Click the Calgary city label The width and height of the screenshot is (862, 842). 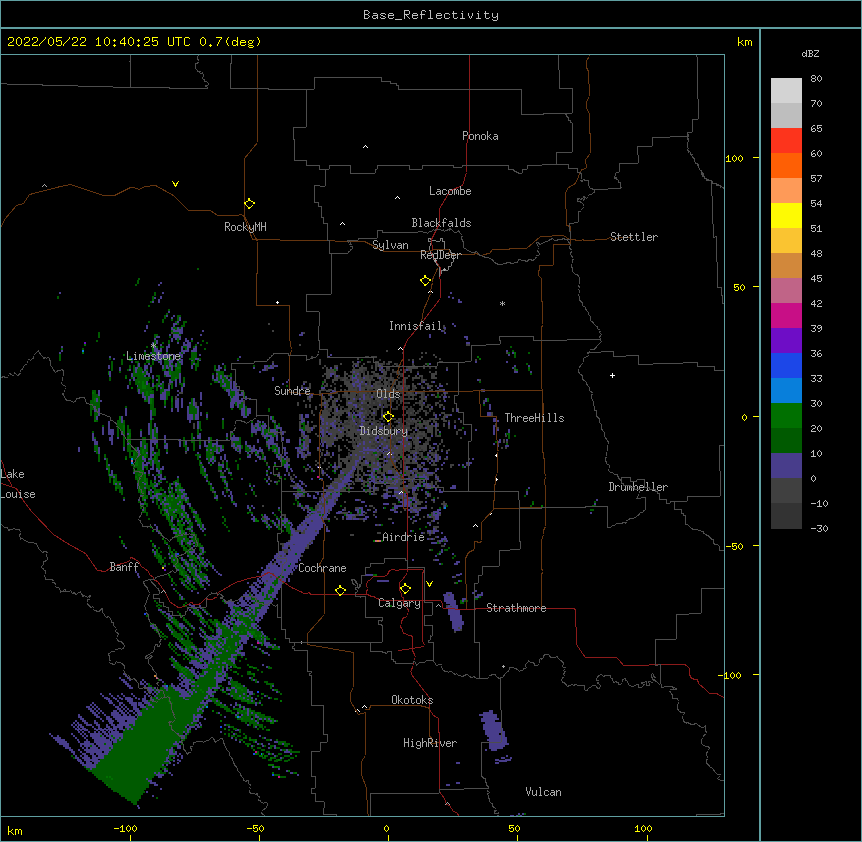click(399, 603)
